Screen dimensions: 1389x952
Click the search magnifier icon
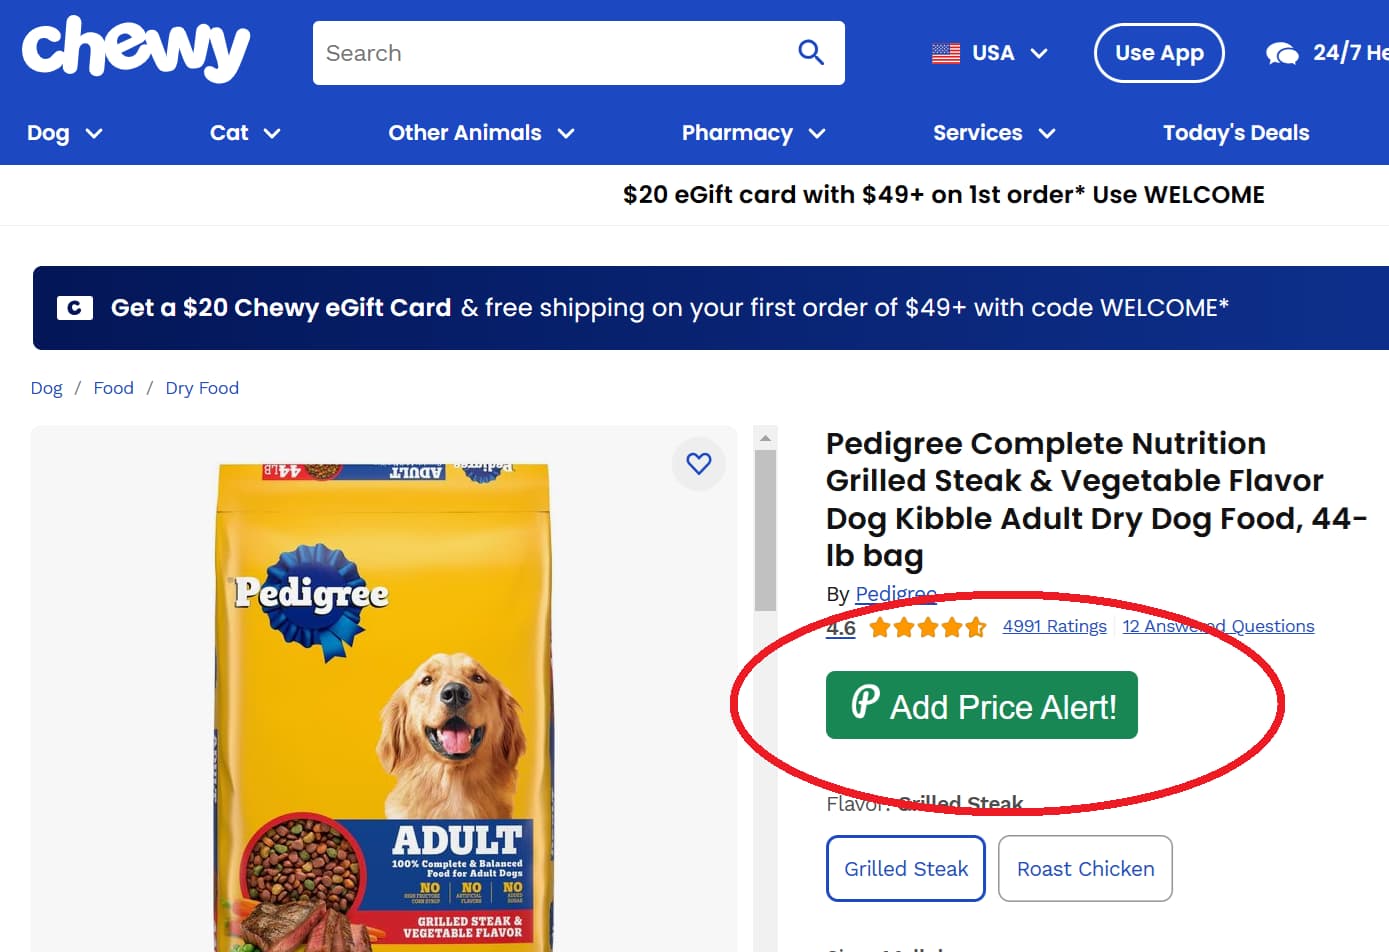click(810, 53)
